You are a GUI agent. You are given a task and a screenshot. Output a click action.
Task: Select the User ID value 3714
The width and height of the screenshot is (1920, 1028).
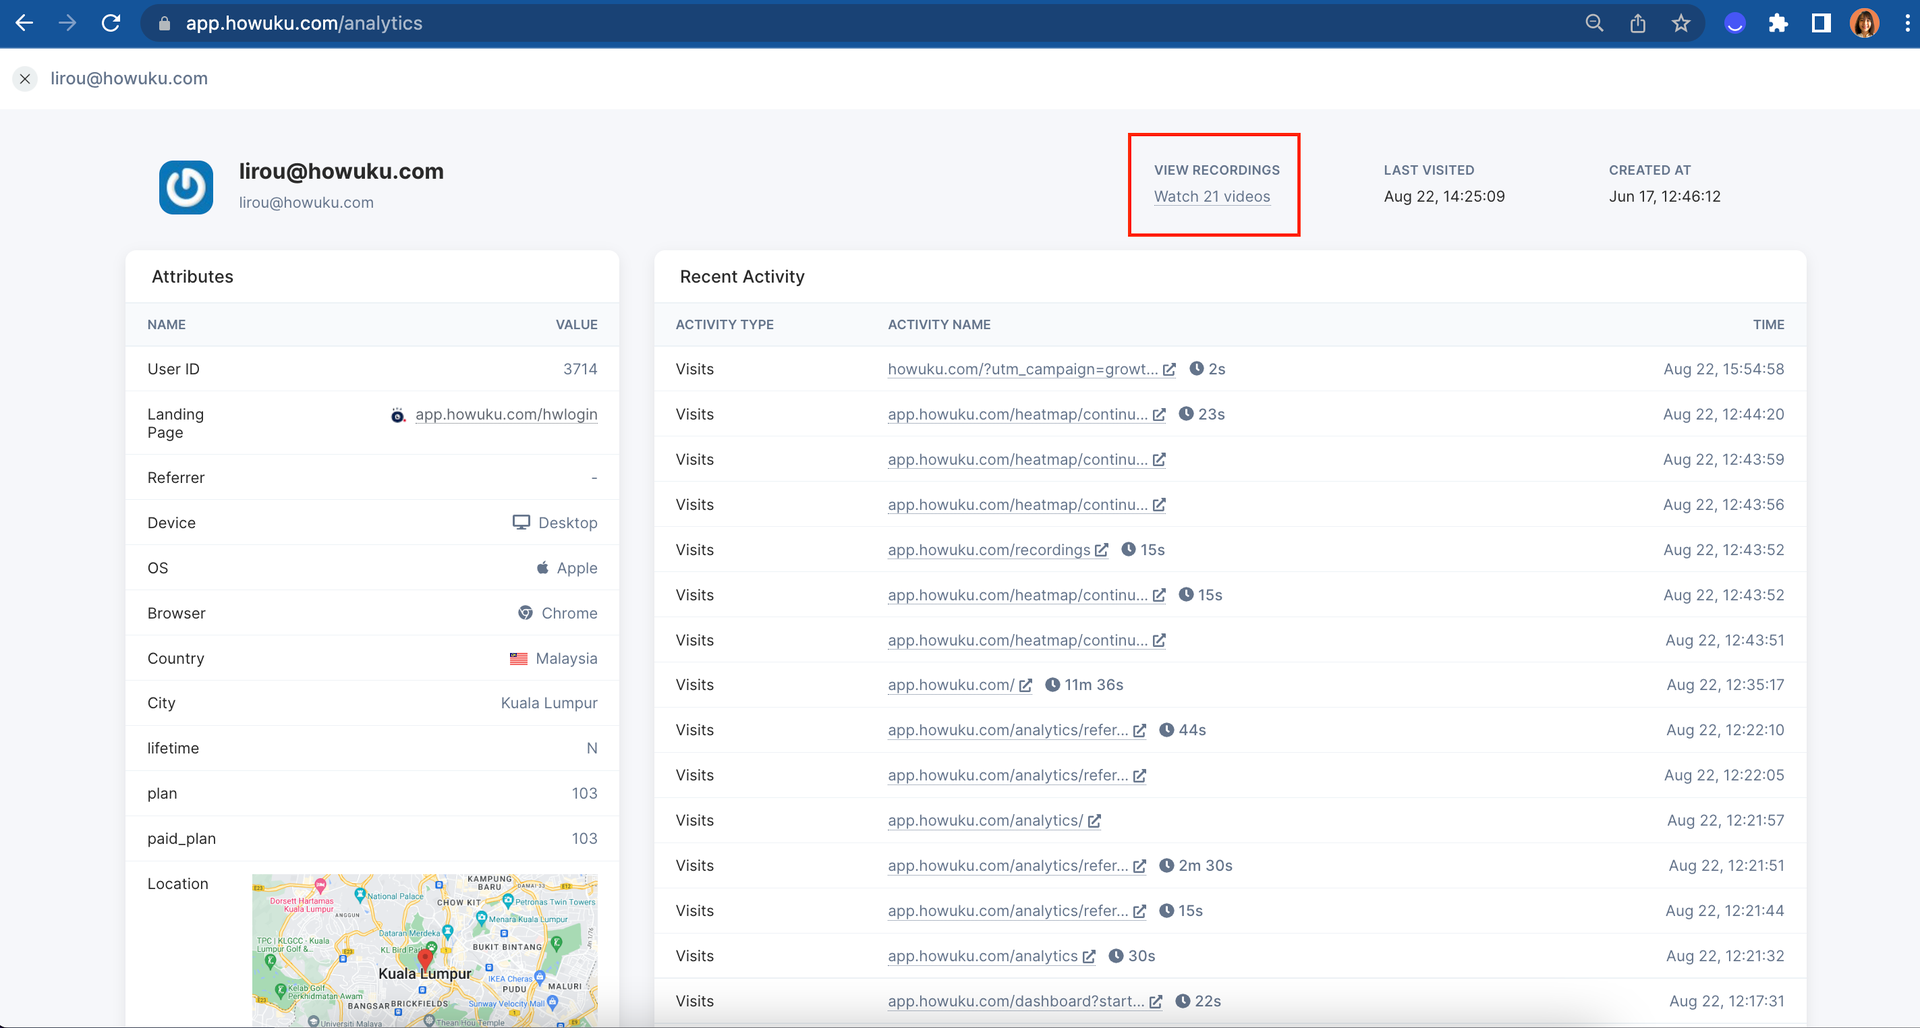(x=580, y=369)
